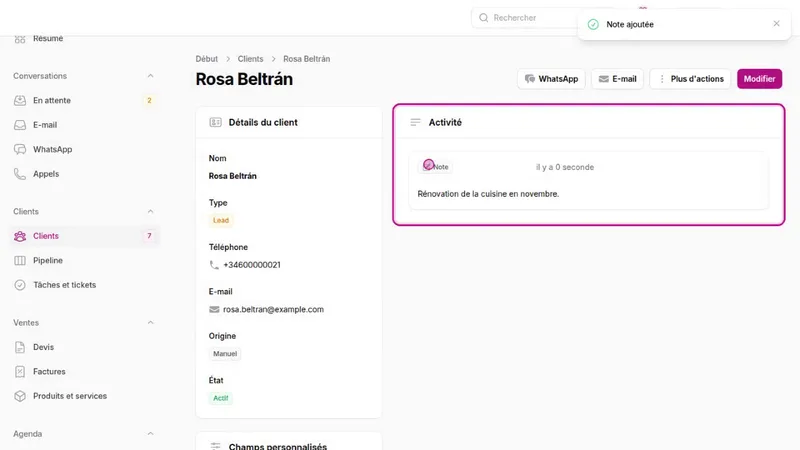800x450 pixels.
Task: Click the phone number +34600000021
Action: [252, 265]
